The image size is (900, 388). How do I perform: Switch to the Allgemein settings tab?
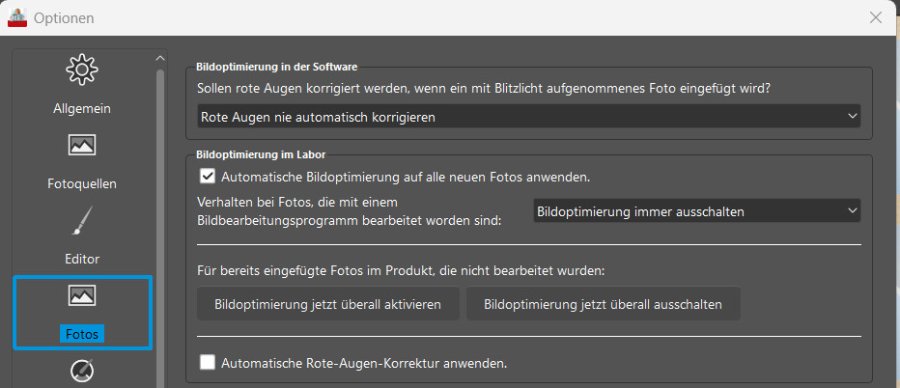click(82, 108)
